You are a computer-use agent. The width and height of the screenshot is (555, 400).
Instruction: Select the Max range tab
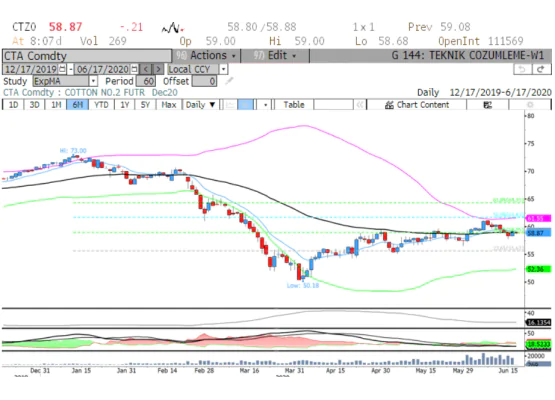[168, 105]
